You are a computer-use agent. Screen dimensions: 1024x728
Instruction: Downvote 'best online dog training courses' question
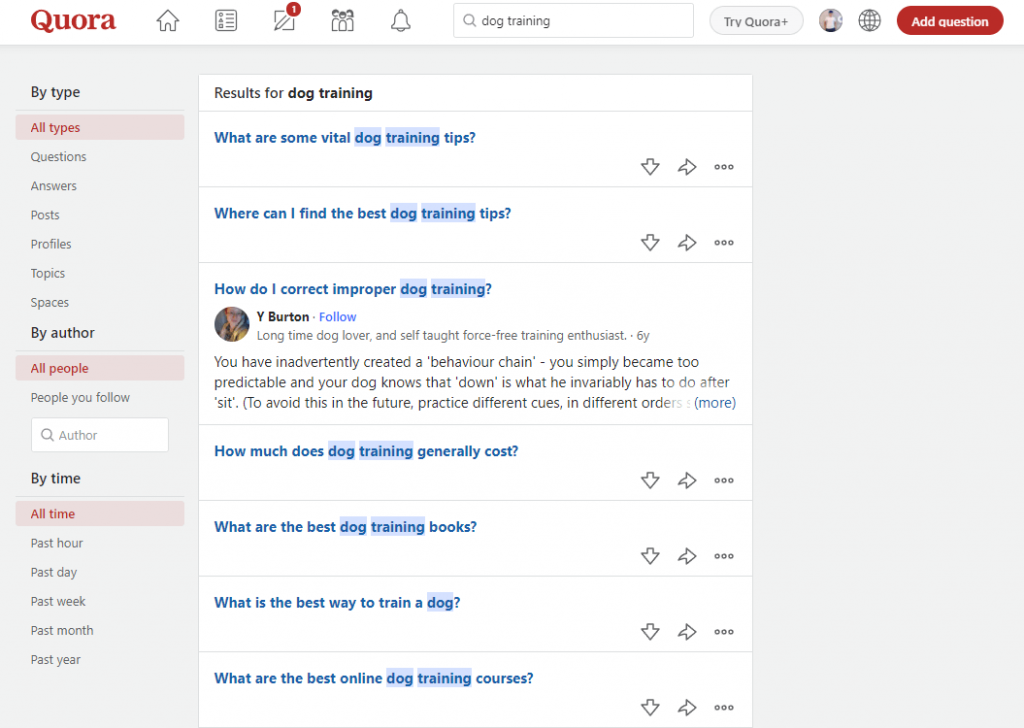650,707
